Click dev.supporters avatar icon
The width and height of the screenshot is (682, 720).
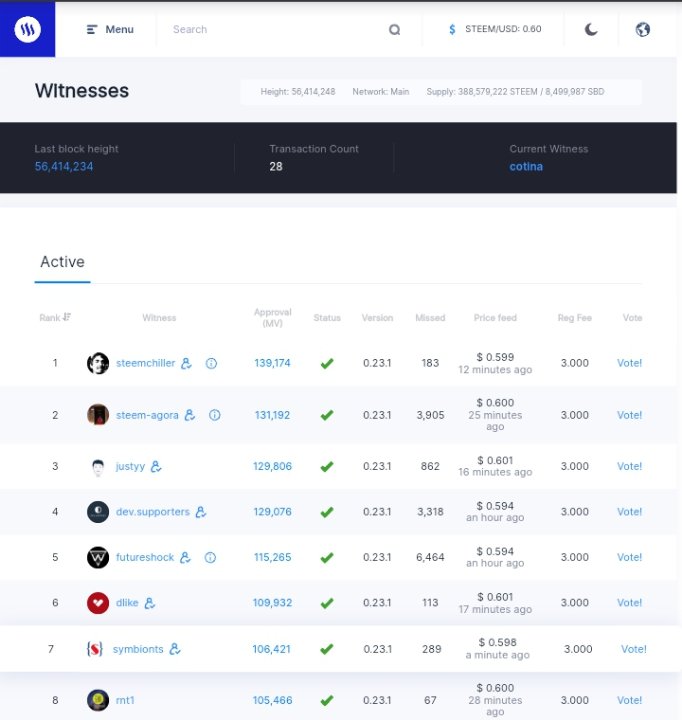pos(98,512)
